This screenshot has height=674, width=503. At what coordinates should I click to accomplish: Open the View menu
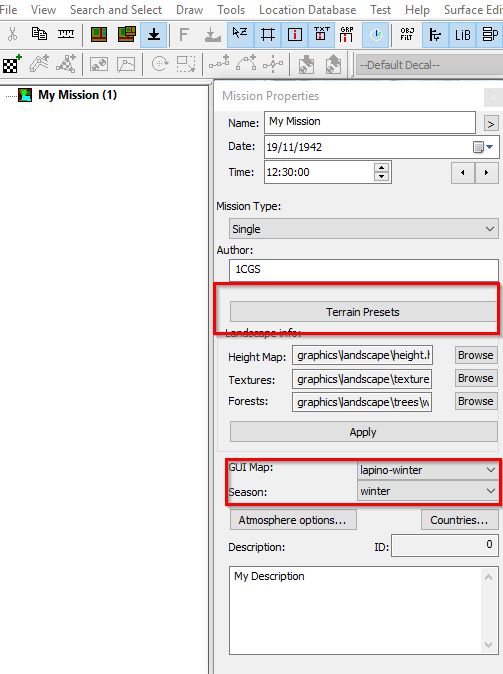pyautogui.click(x=43, y=9)
